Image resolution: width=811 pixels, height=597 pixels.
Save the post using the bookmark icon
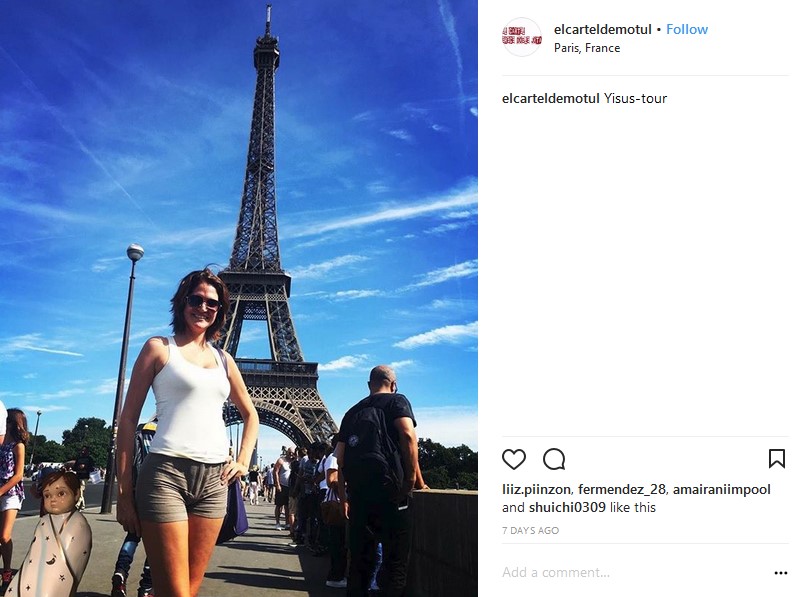777,459
